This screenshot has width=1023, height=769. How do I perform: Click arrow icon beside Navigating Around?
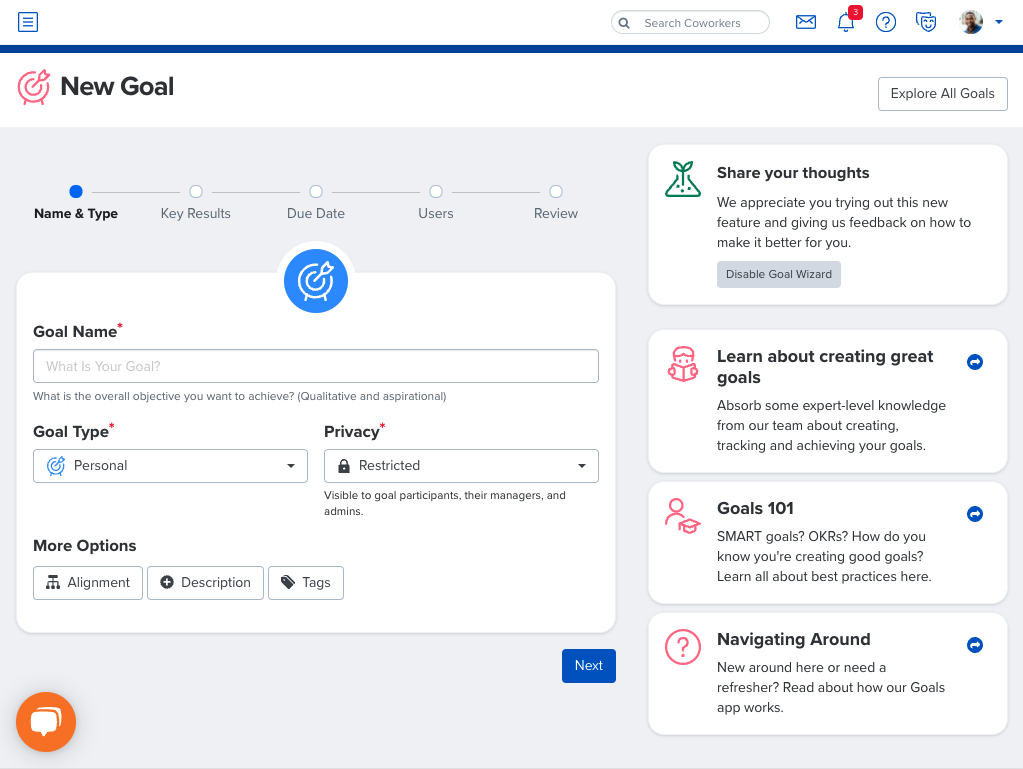(975, 645)
